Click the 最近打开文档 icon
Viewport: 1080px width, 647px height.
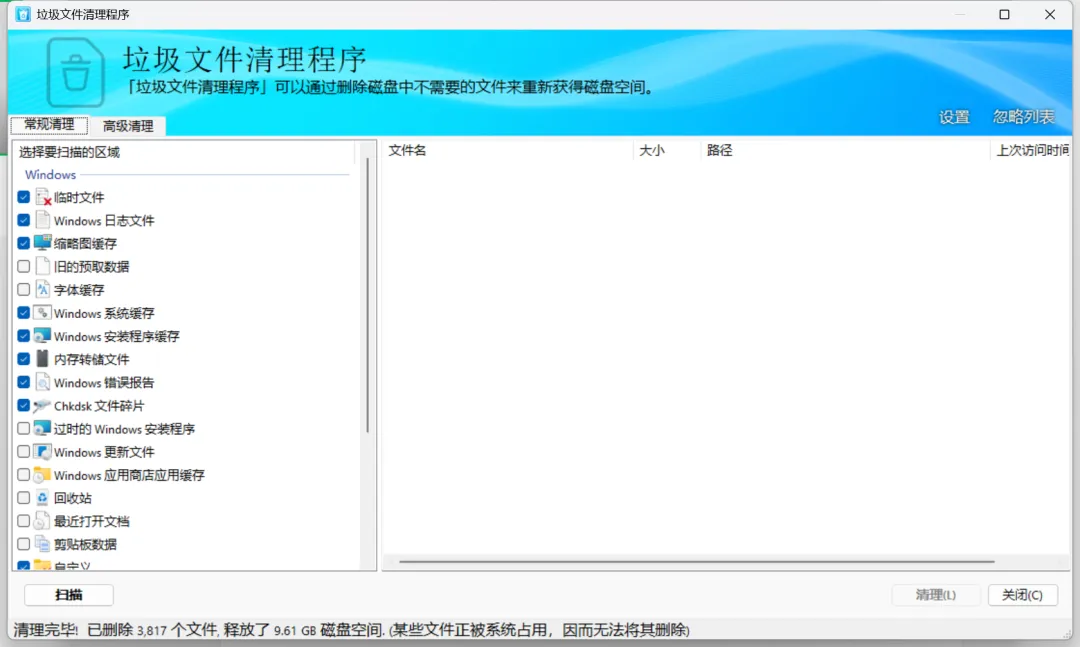tap(43, 521)
